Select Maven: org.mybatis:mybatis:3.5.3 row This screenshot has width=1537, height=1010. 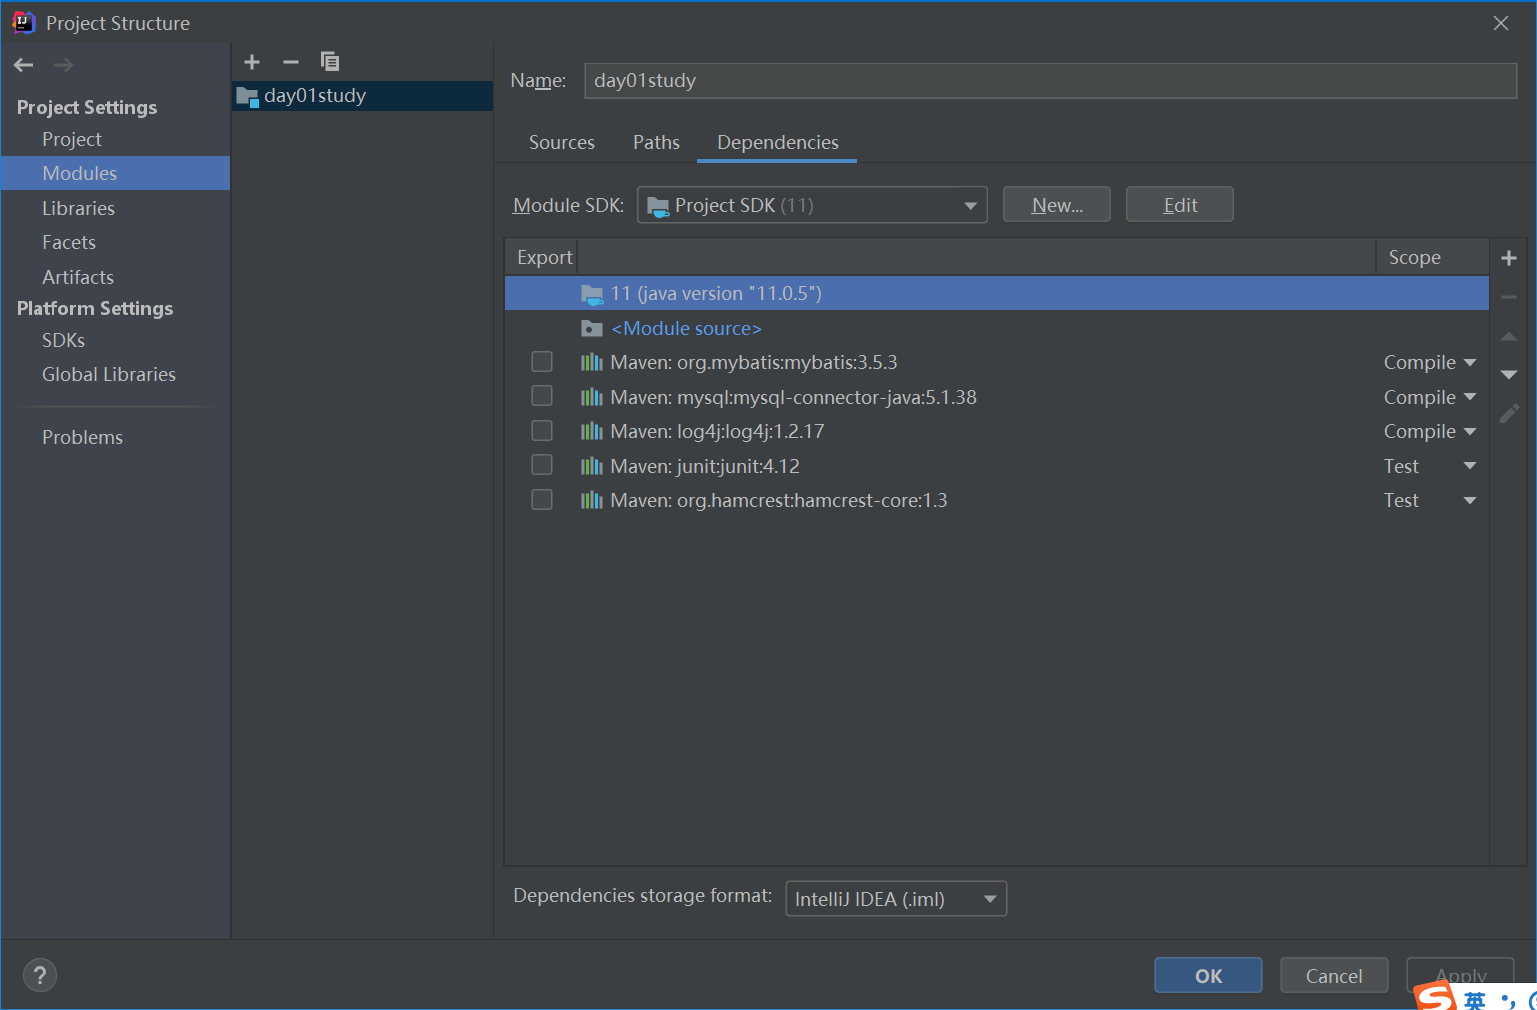(996, 362)
